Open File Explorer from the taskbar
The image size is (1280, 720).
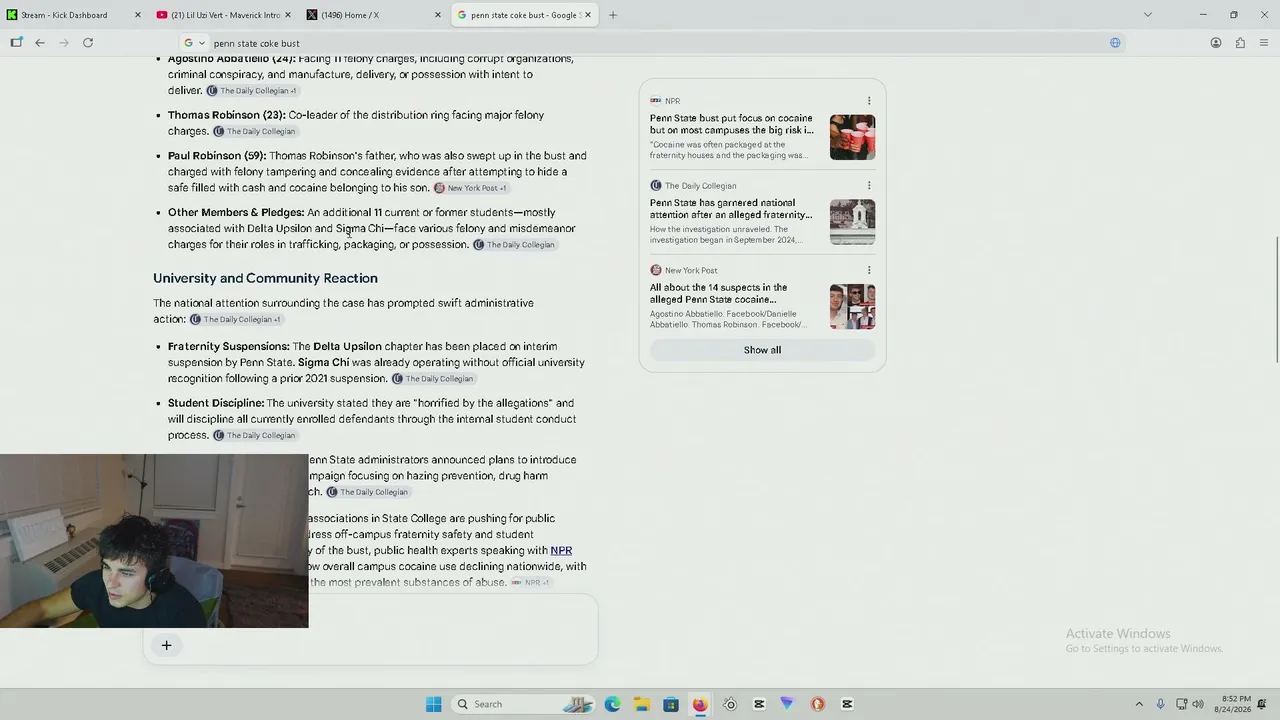641,704
